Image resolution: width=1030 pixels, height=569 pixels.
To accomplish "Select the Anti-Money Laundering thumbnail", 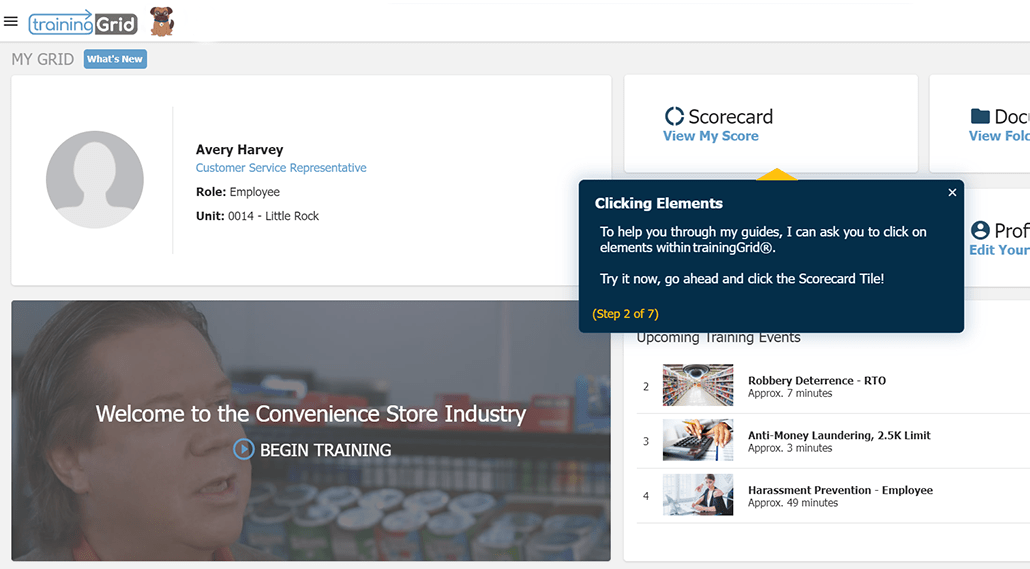I will (x=697, y=440).
